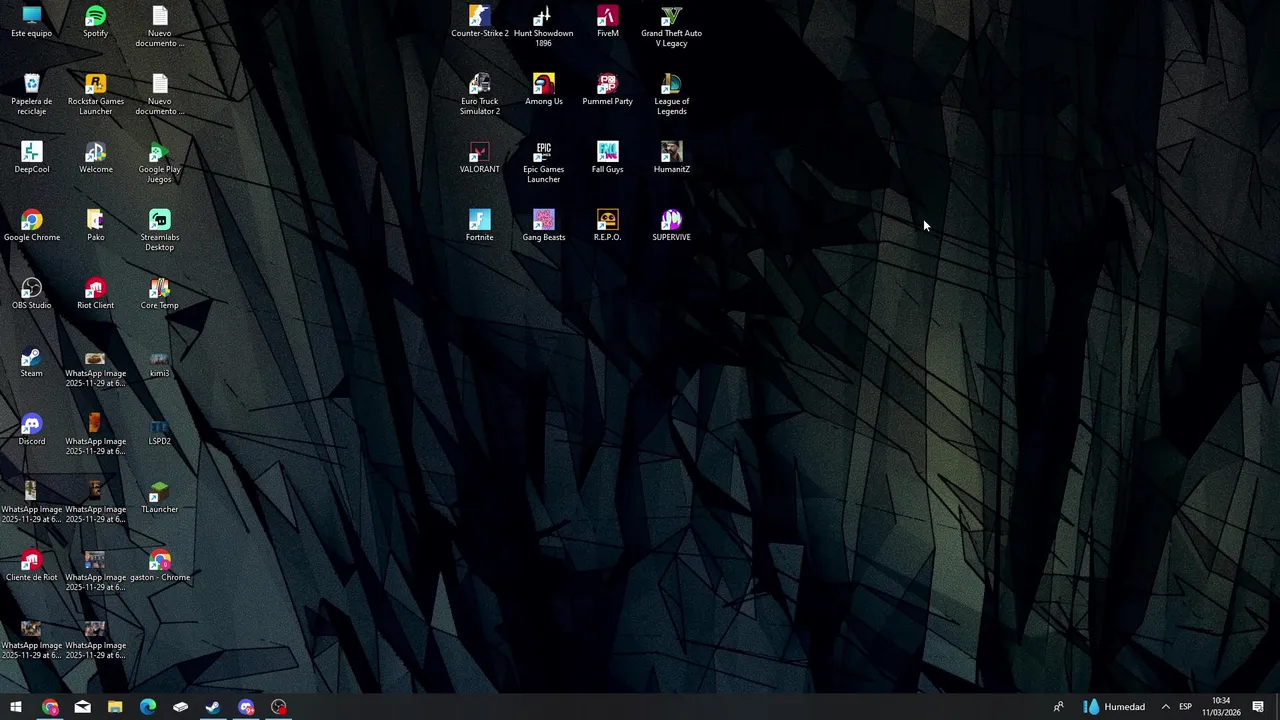
Task: Select the Streamlabs Desktop shortcut
Action: tap(160, 231)
